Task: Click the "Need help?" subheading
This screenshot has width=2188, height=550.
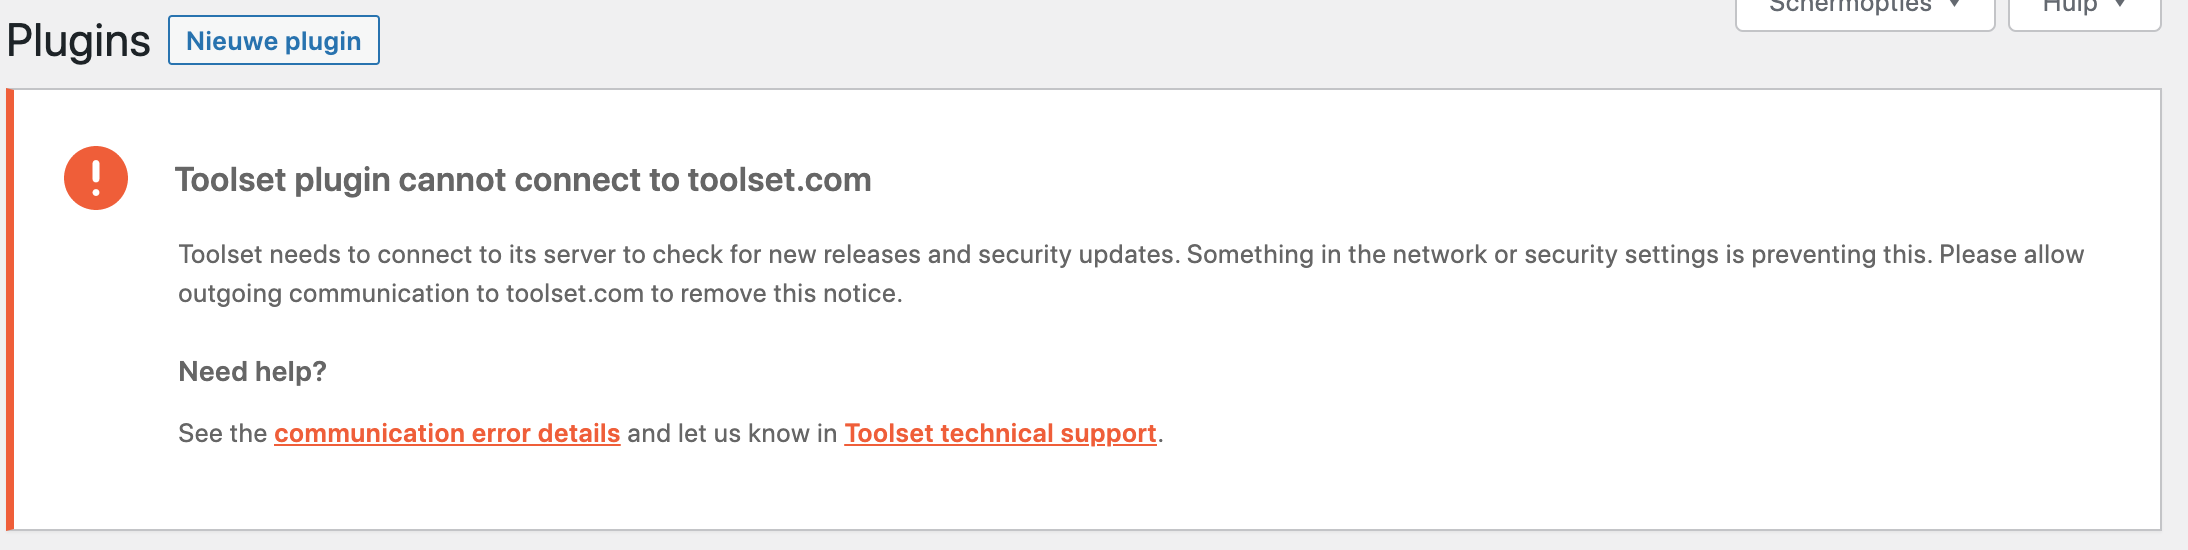Action: pyautogui.click(x=252, y=372)
